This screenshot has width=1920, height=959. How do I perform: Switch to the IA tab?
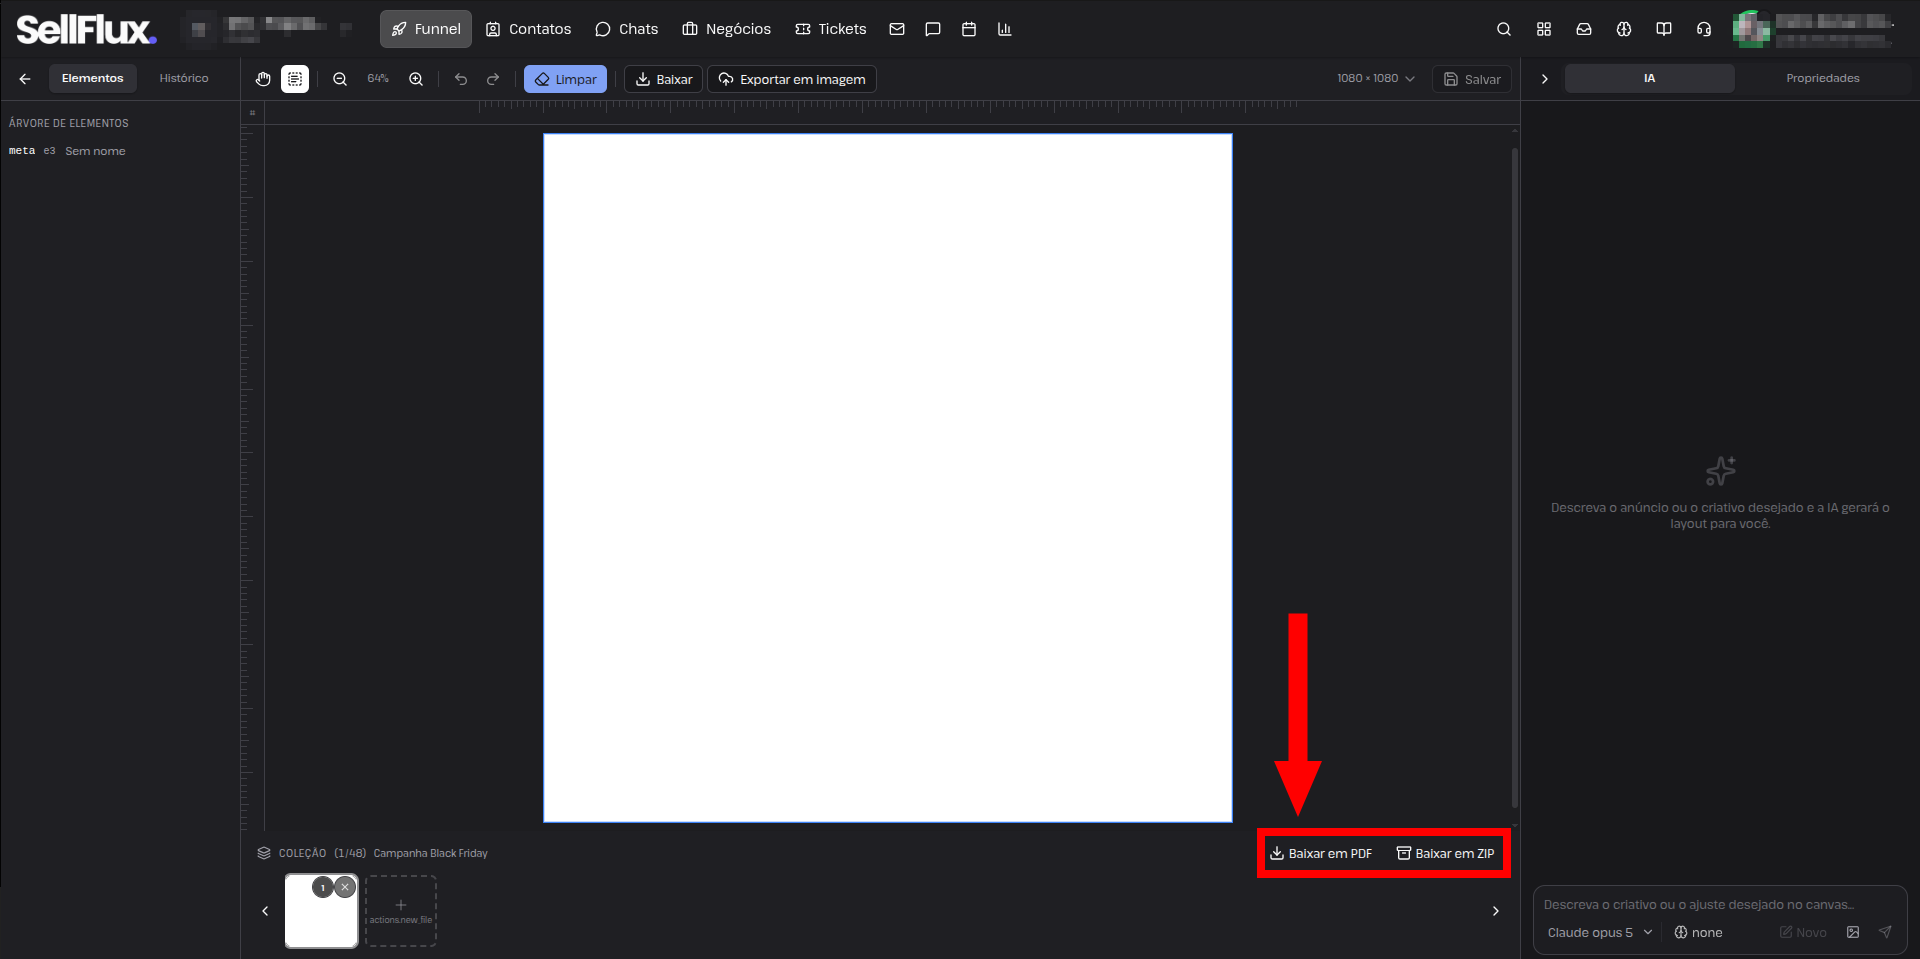click(1650, 78)
